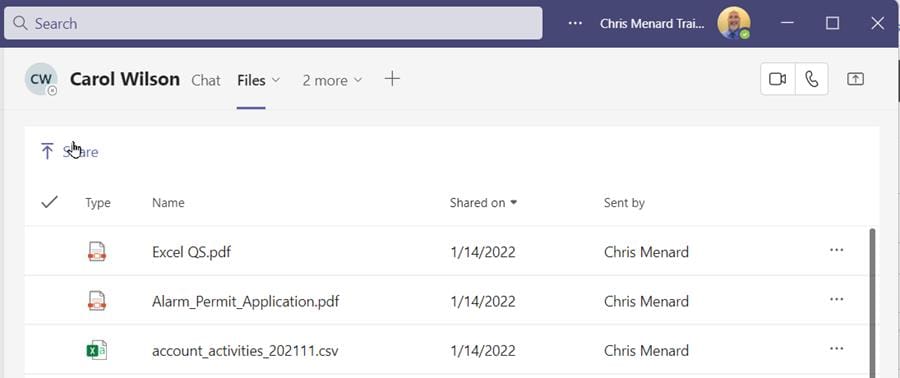Start a video call with Carol Wilson

click(x=778, y=79)
